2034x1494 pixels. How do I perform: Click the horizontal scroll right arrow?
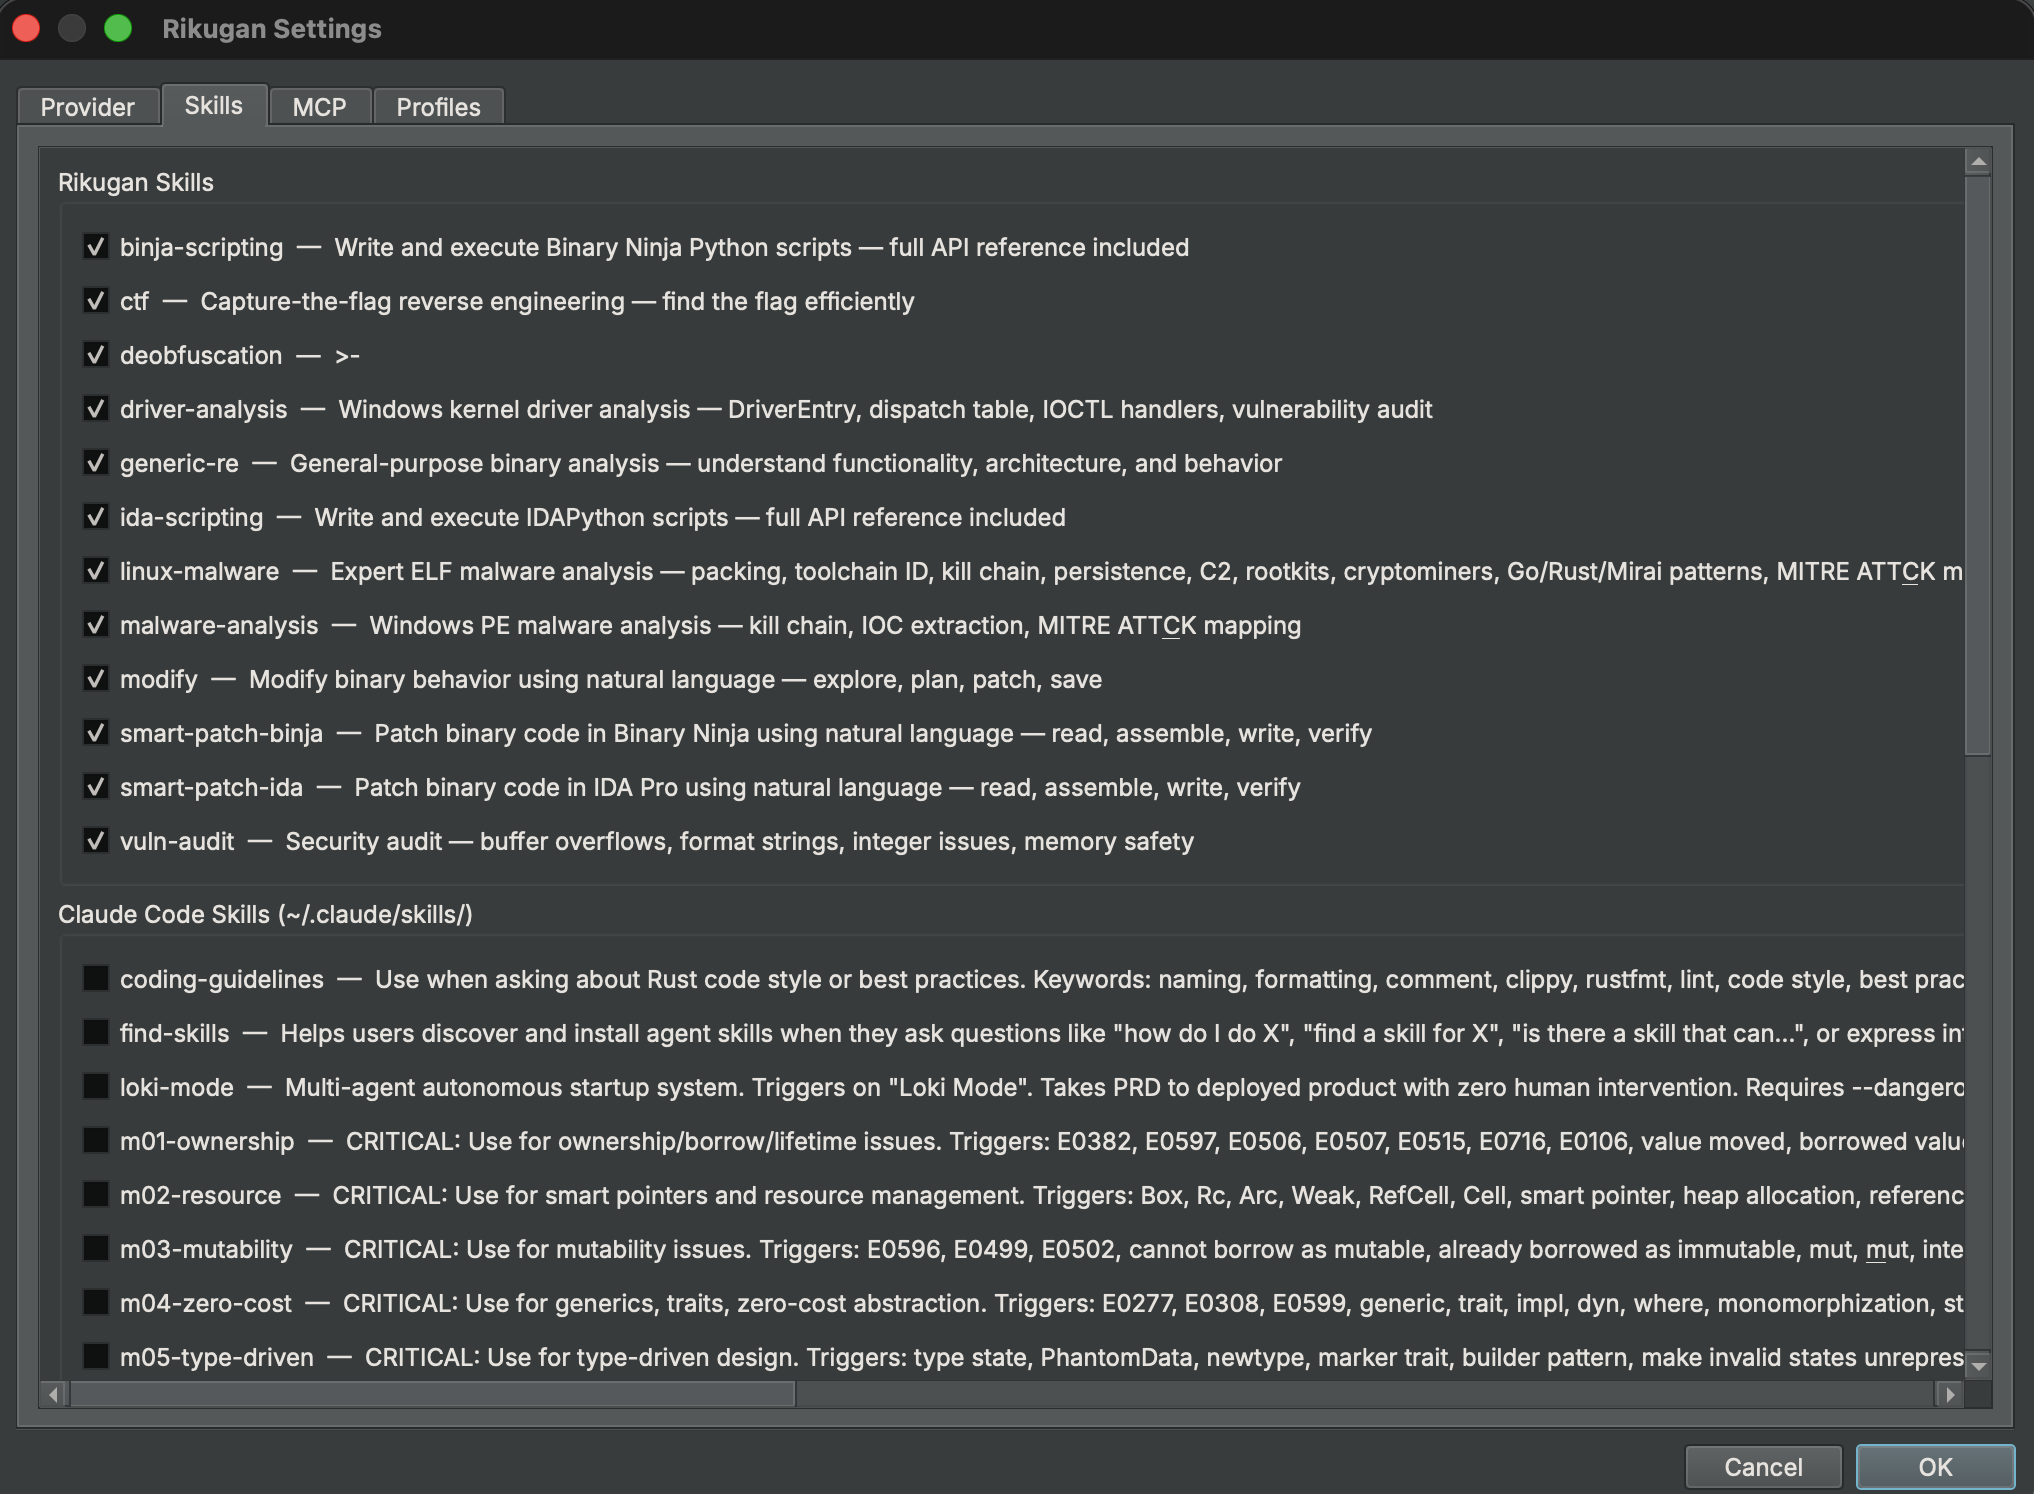(1950, 1394)
